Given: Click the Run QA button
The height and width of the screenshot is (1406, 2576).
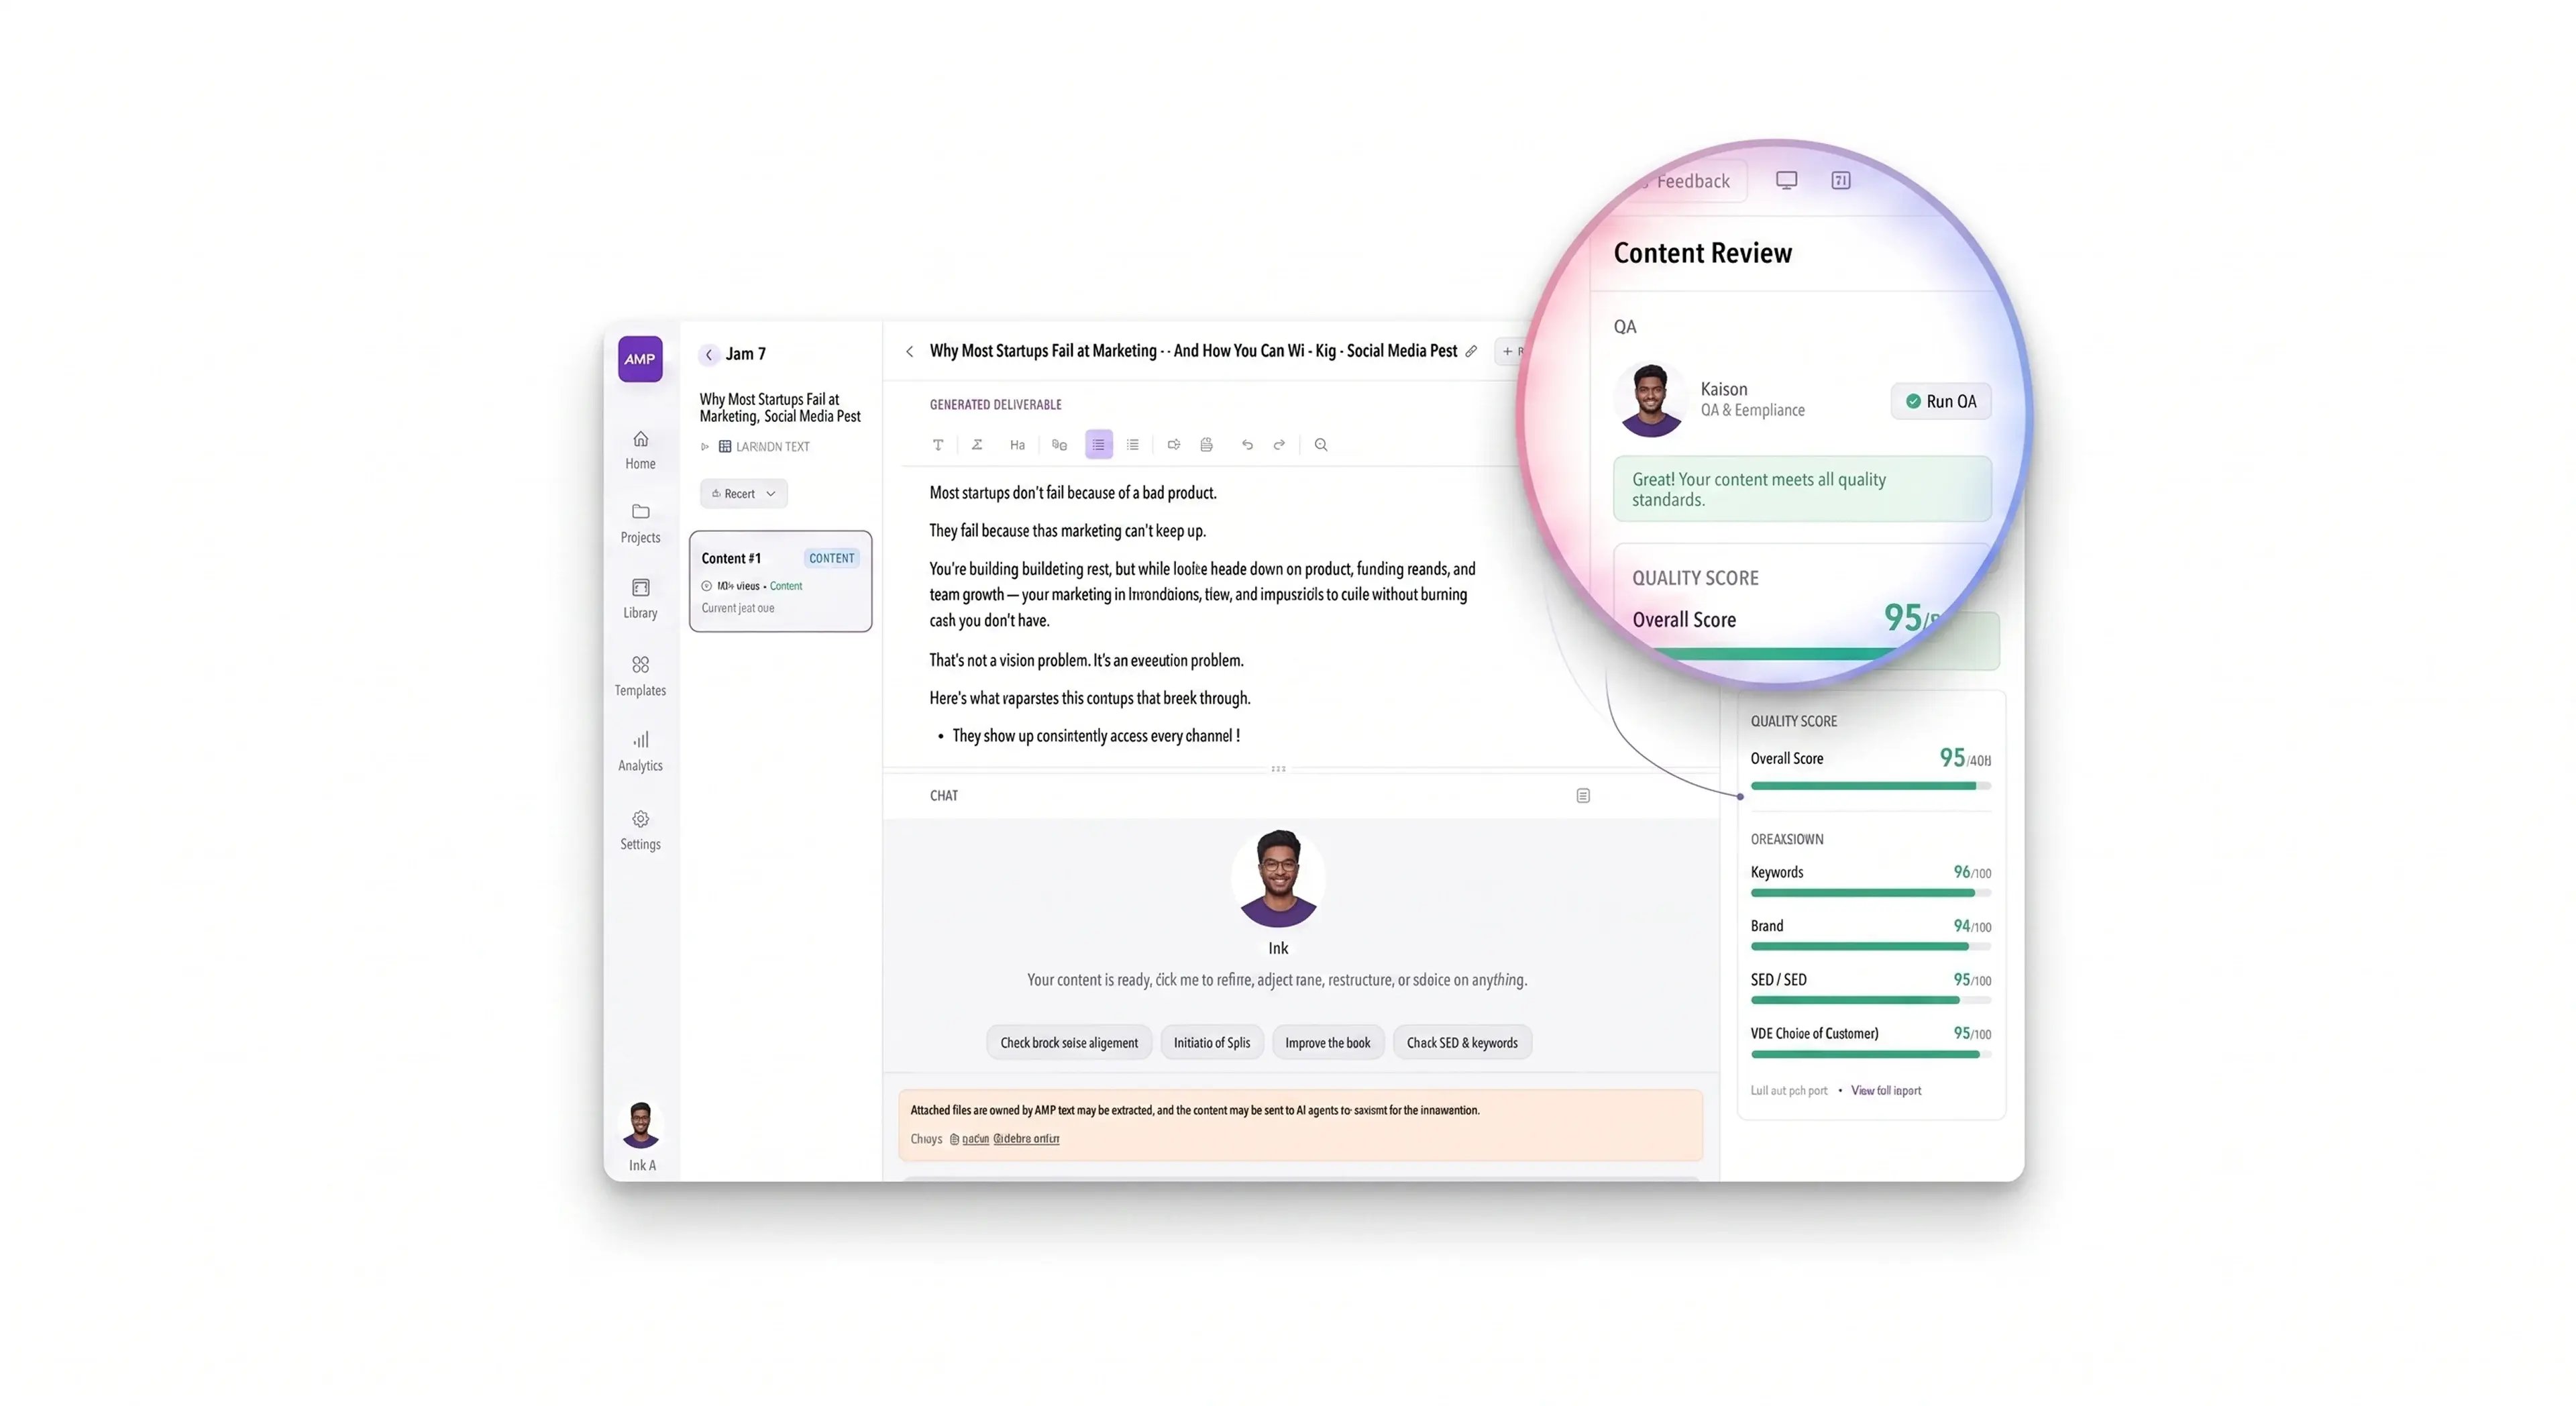Looking at the screenshot, I should coord(1940,402).
